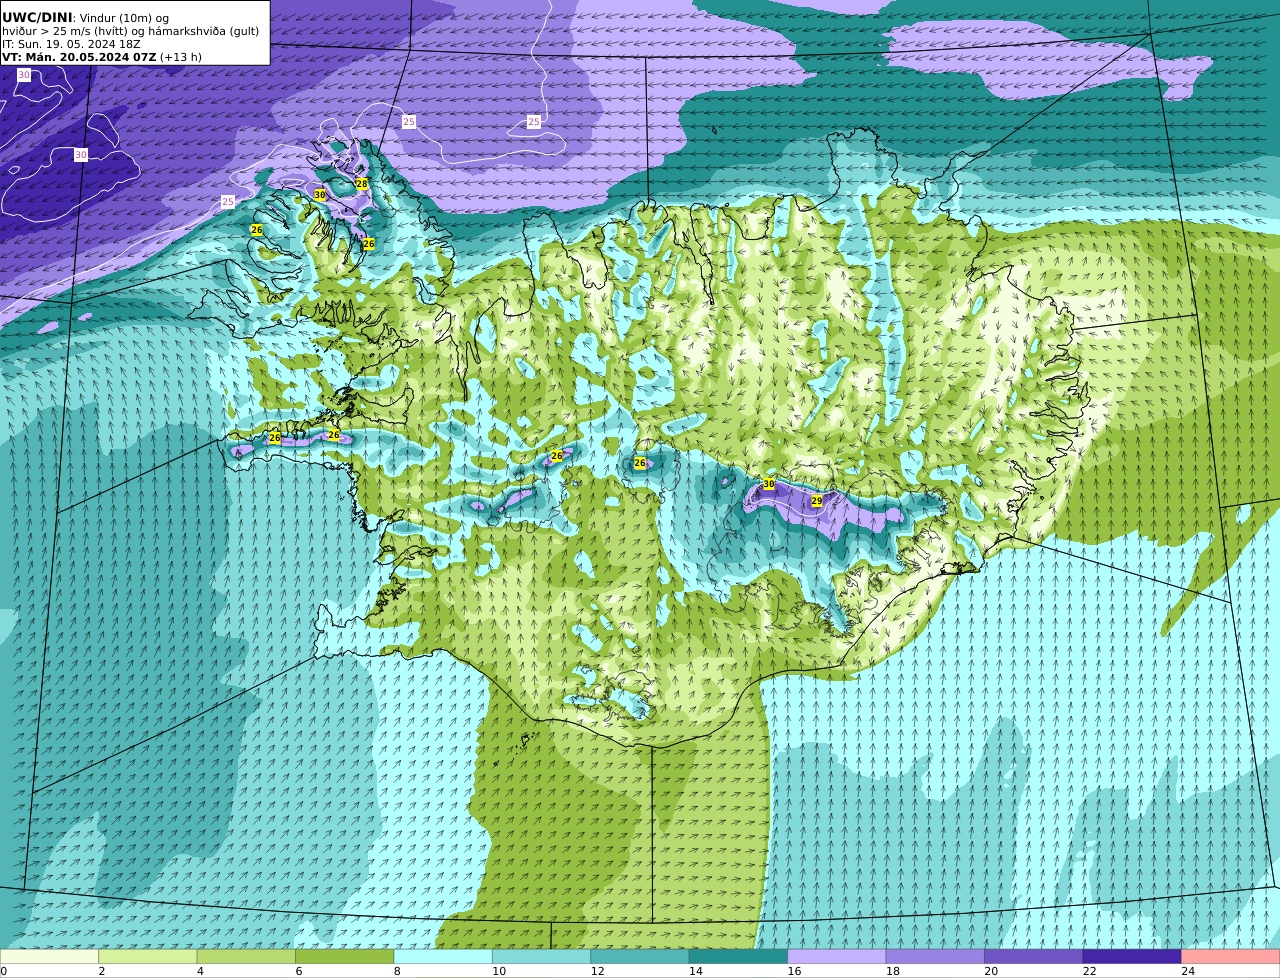The image size is (1280, 978).
Task: Click the pale 0–2 m/s legend swatch
Action: pyautogui.click(x=49, y=957)
